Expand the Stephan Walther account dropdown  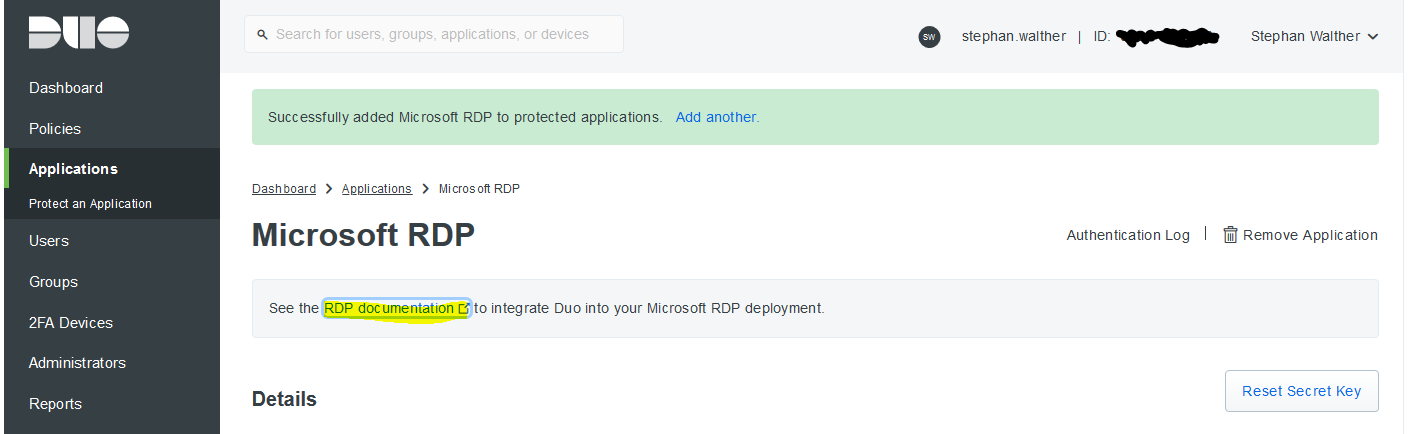pyautogui.click(x=1314, y=36)
